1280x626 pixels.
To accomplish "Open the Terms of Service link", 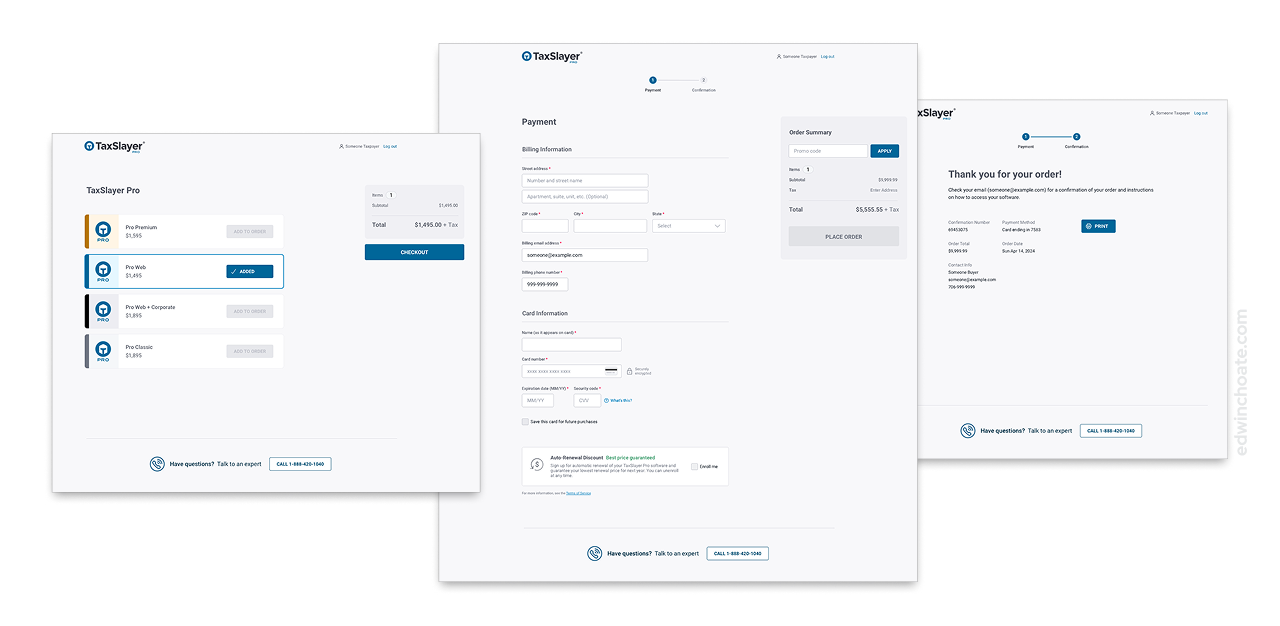I will [x=577, y=493].
